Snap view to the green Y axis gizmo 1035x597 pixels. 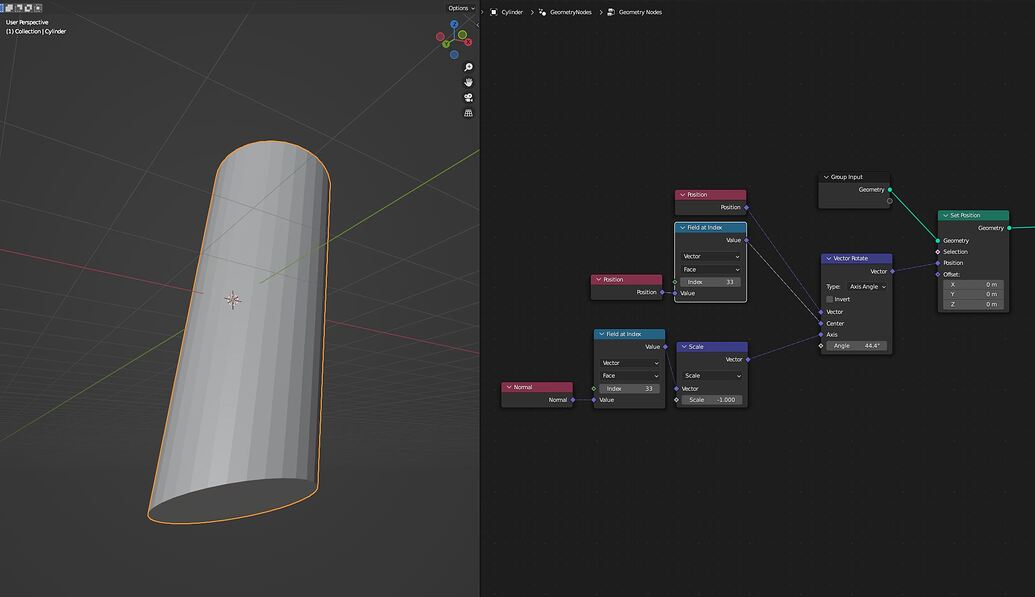[x=446, y=44]
